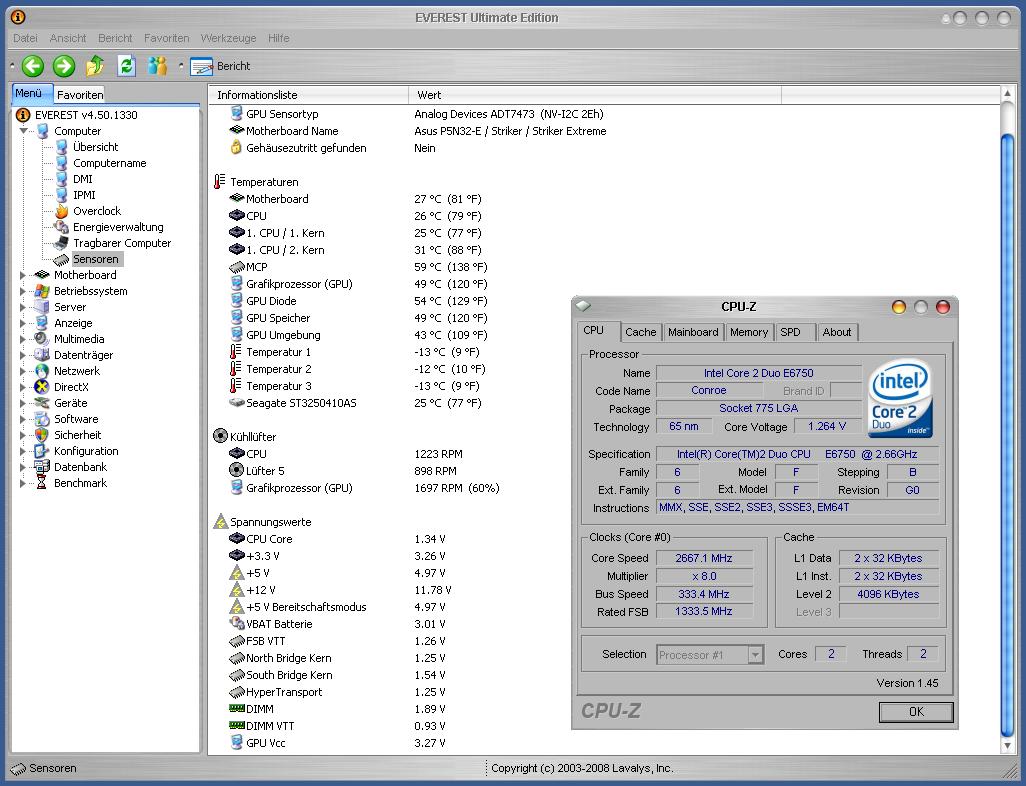Click the folder Up-level toolbar icon
This screenshot has width=1026, height=786.
tap(95, 66)
